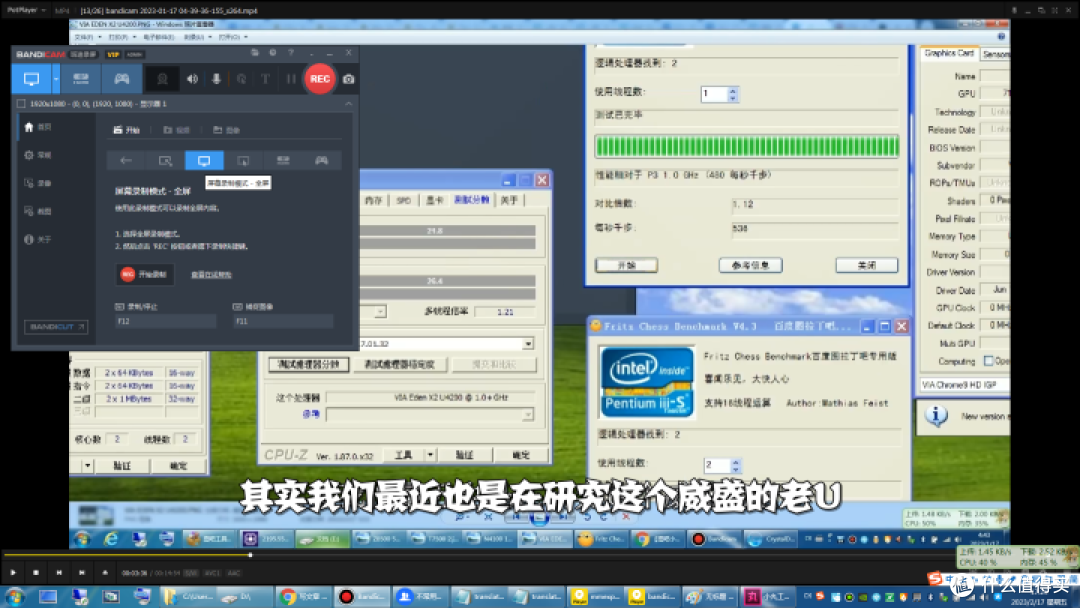Click the F12 record hotkey field
This screenshot has height=608, width=1080.
coord(165,321)
